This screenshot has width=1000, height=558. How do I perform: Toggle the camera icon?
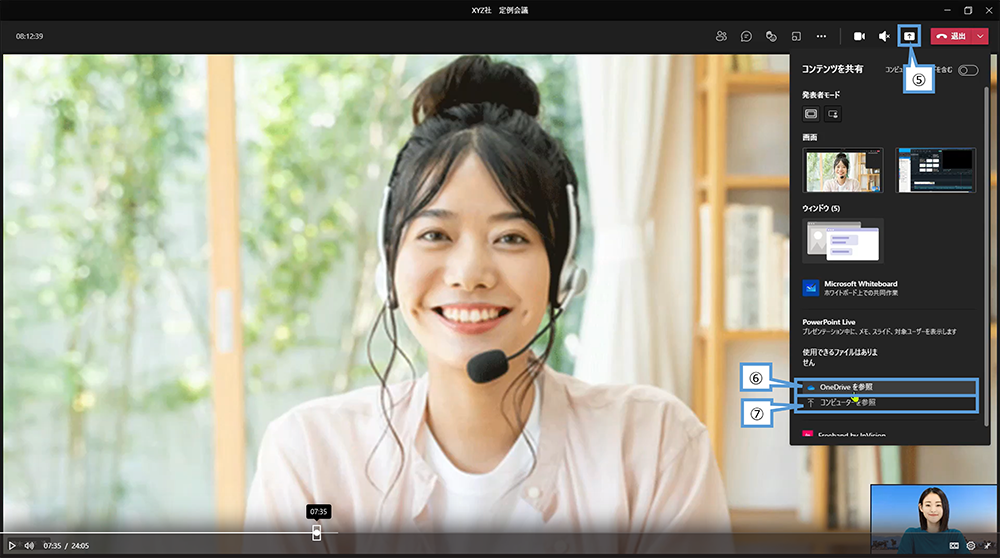(x=859, y=36)
